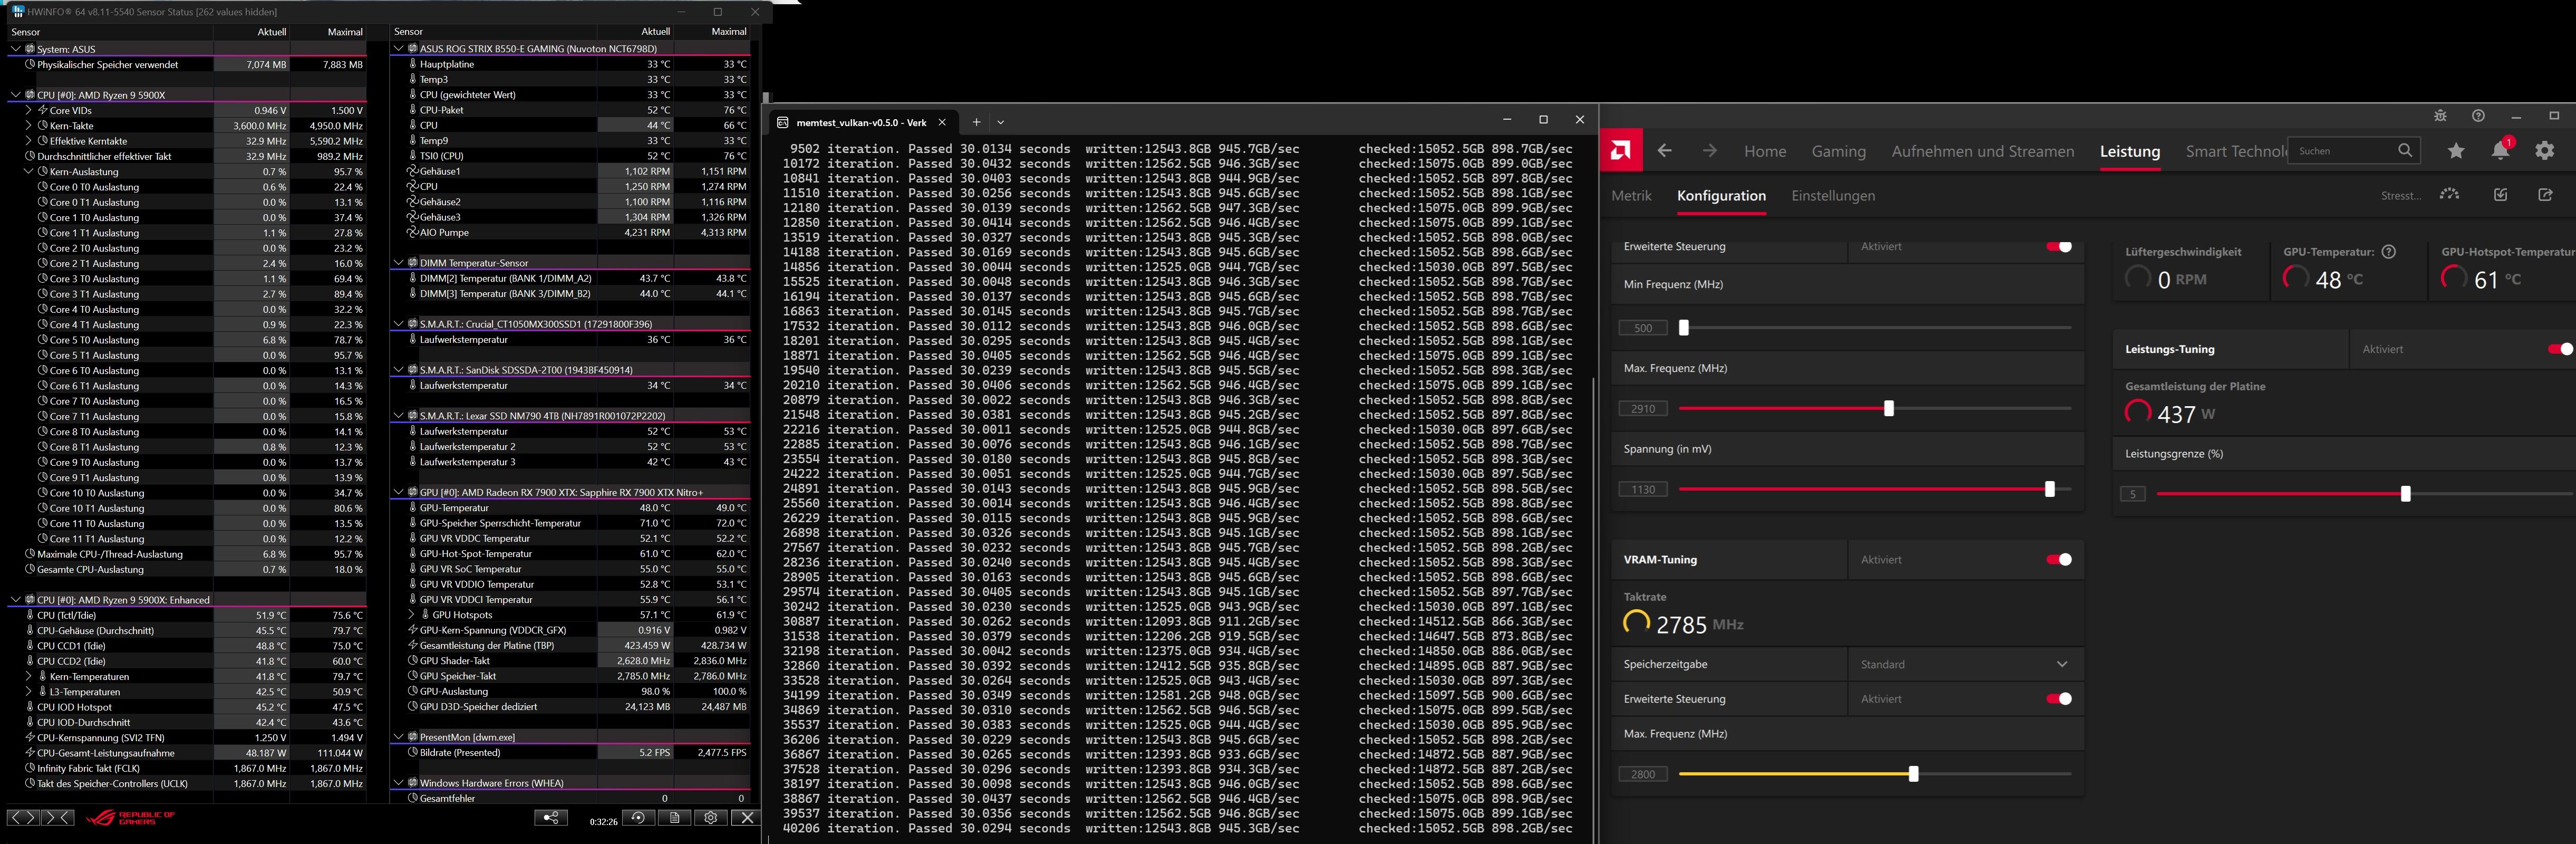This screenshot has width=2576, height=844.
Task: Click the export tuning profile icon
Action: (2545, 195)
